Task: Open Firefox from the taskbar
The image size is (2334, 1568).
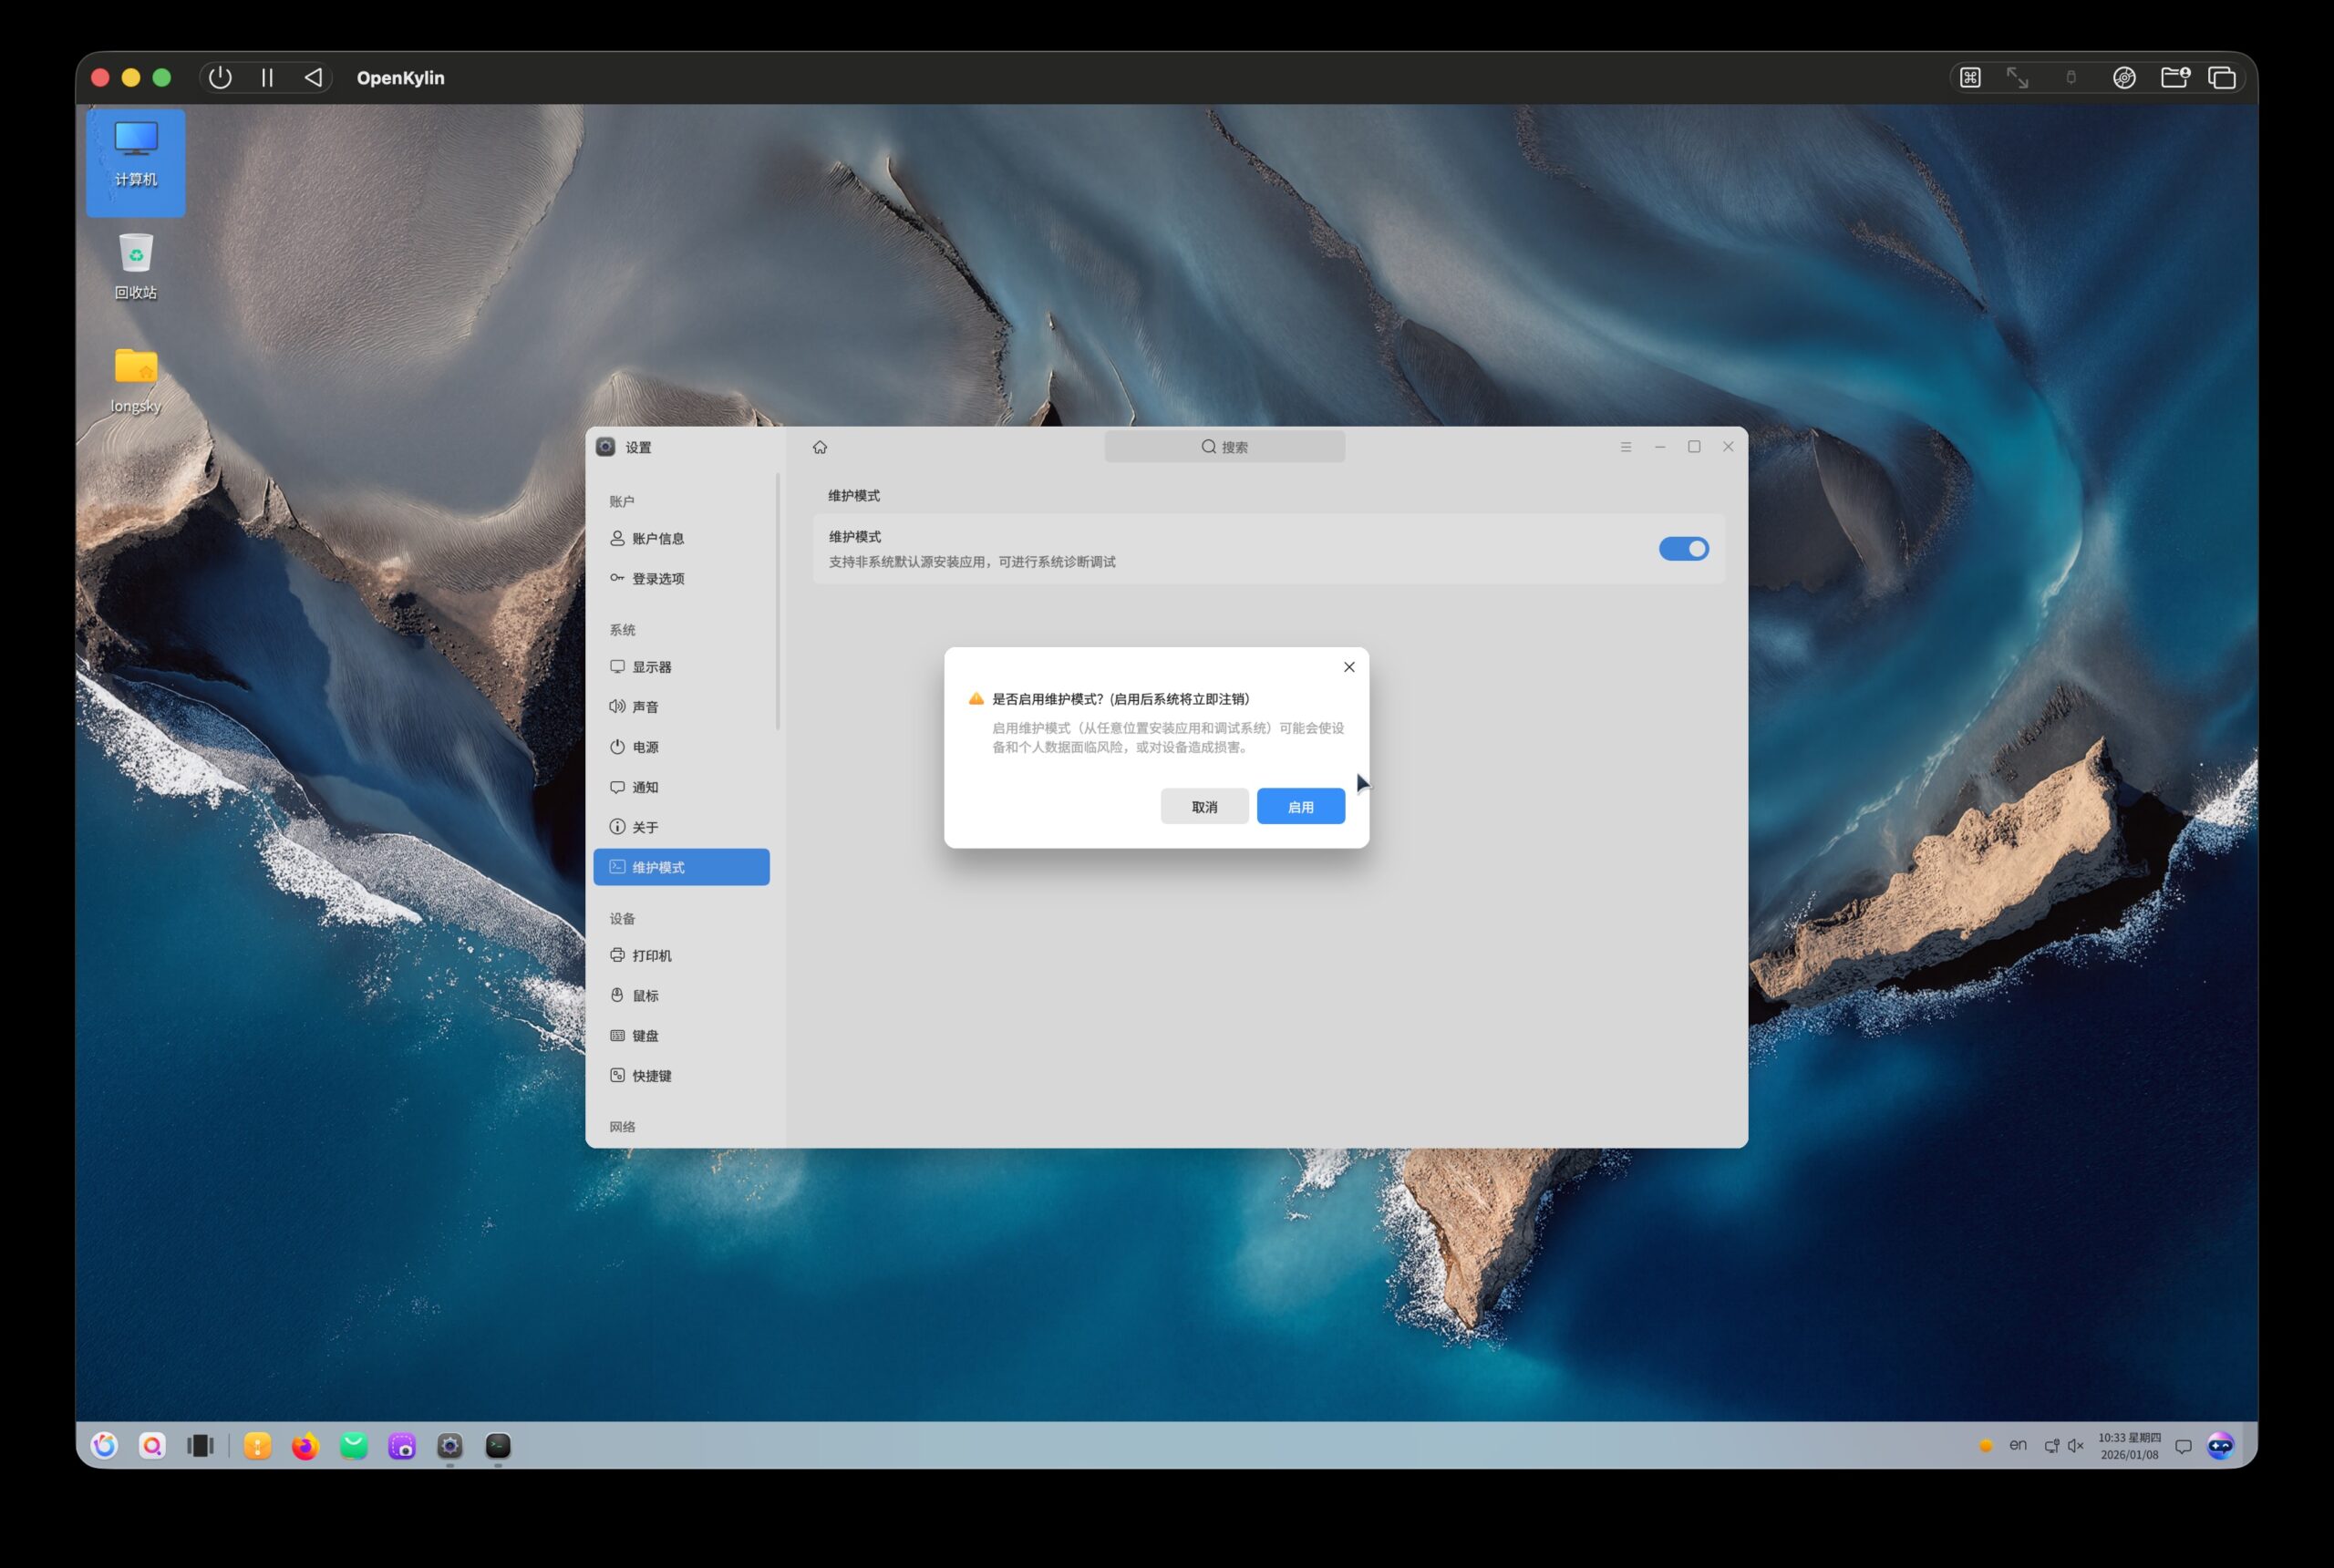Action: (x=305, y=1446)
